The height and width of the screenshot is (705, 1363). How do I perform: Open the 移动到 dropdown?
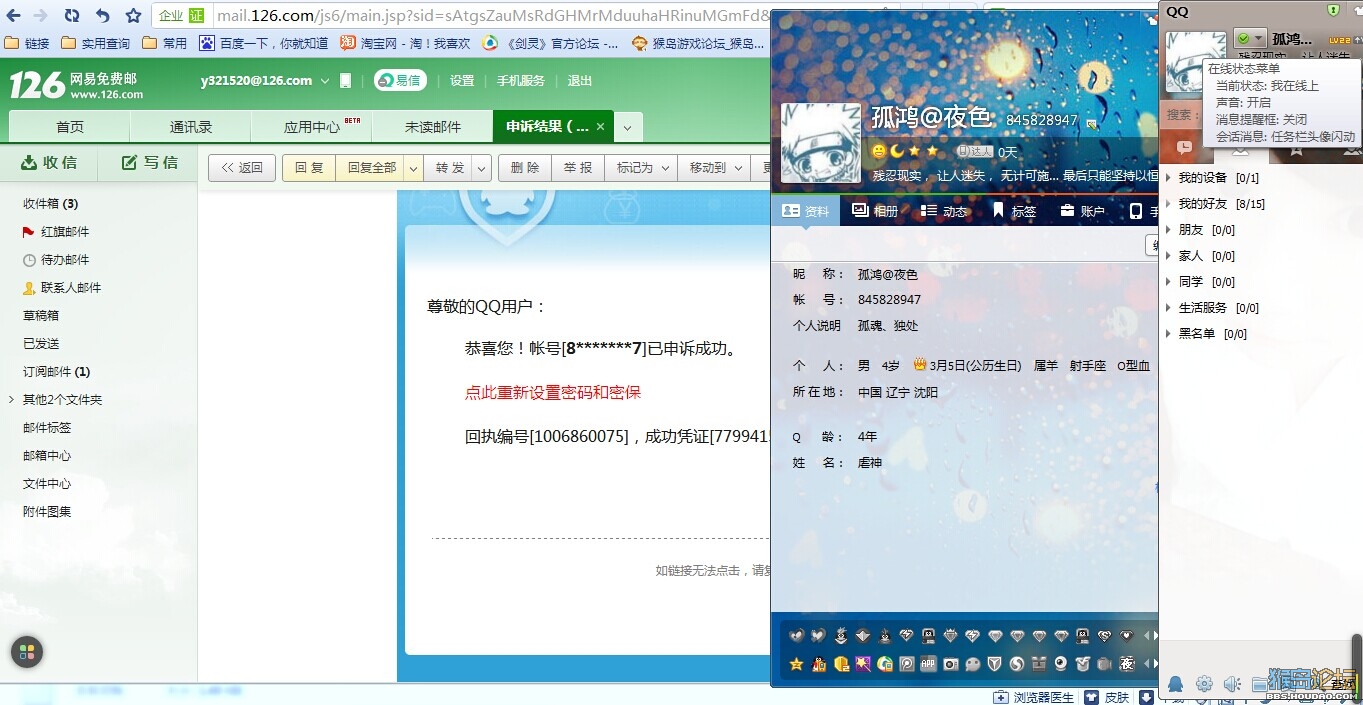coord(714,168)
